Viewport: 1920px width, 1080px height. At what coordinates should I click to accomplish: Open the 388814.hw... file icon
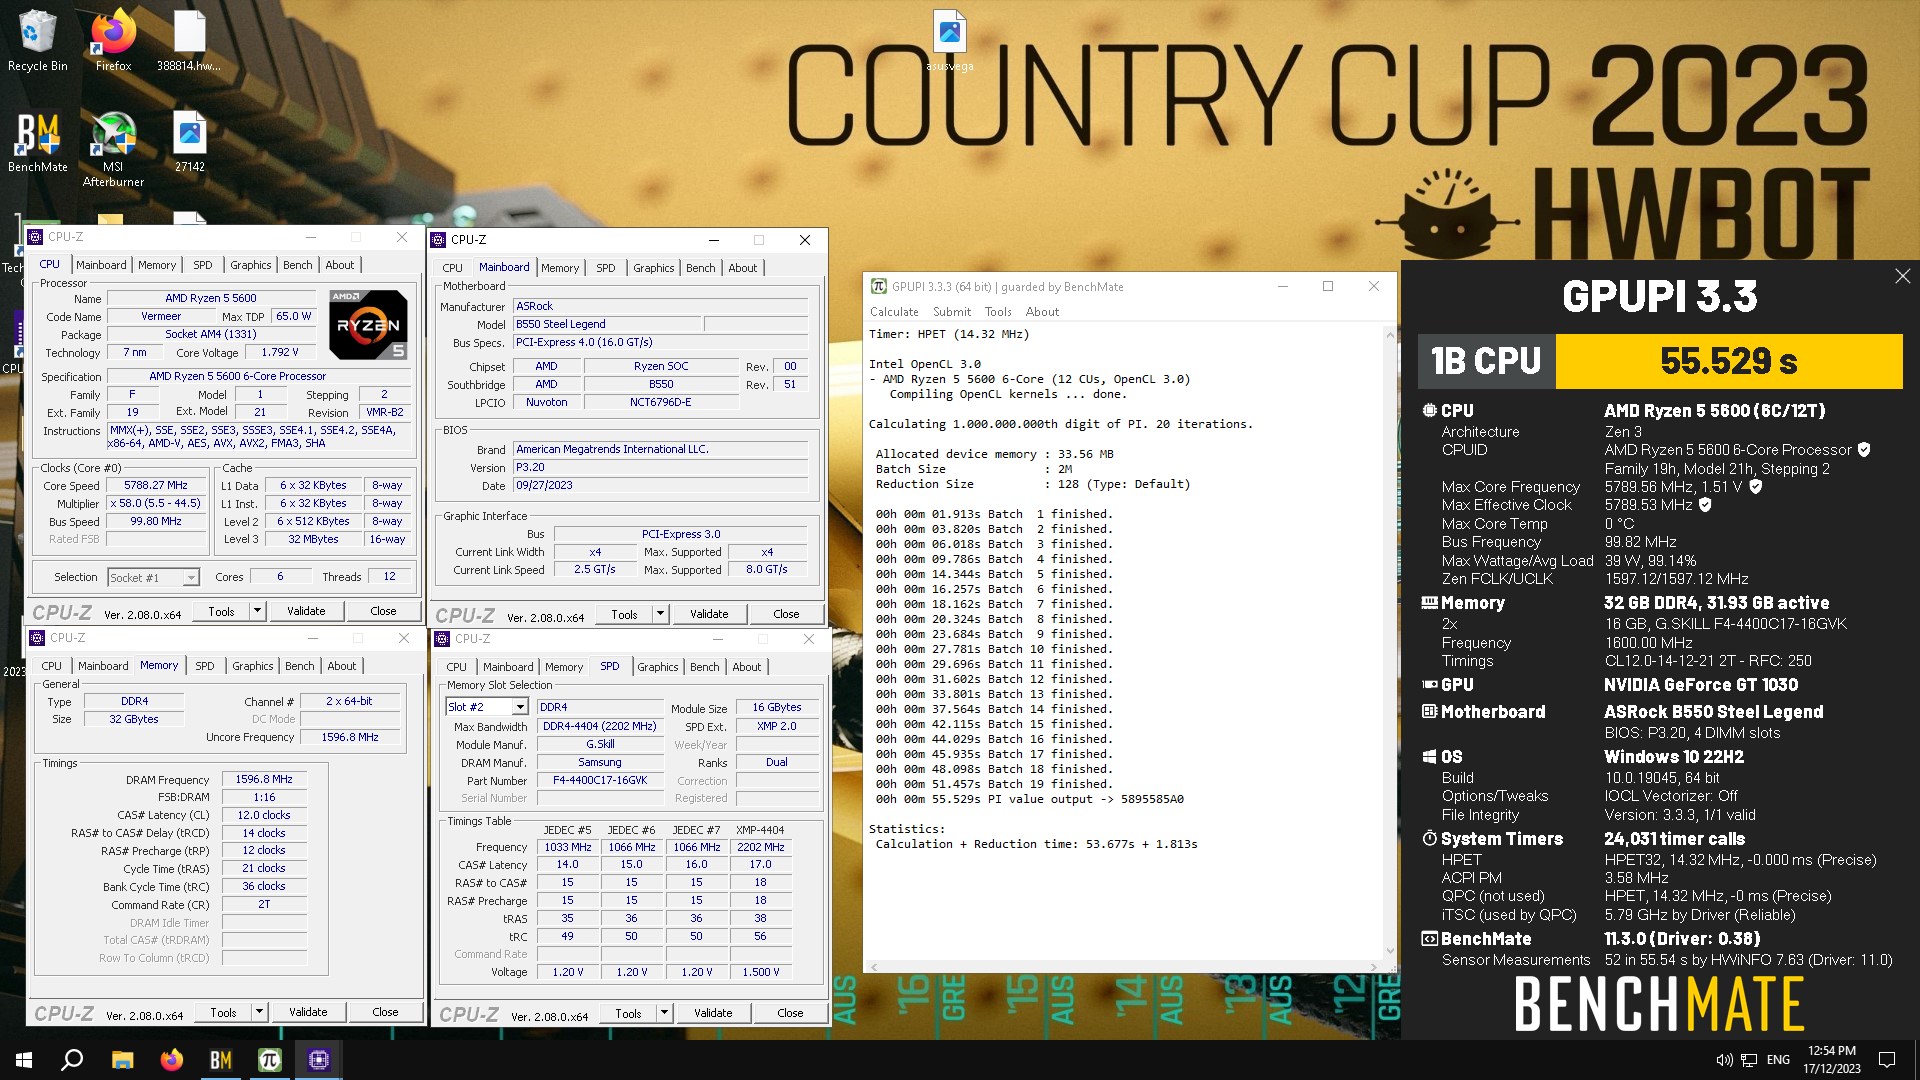189,40
